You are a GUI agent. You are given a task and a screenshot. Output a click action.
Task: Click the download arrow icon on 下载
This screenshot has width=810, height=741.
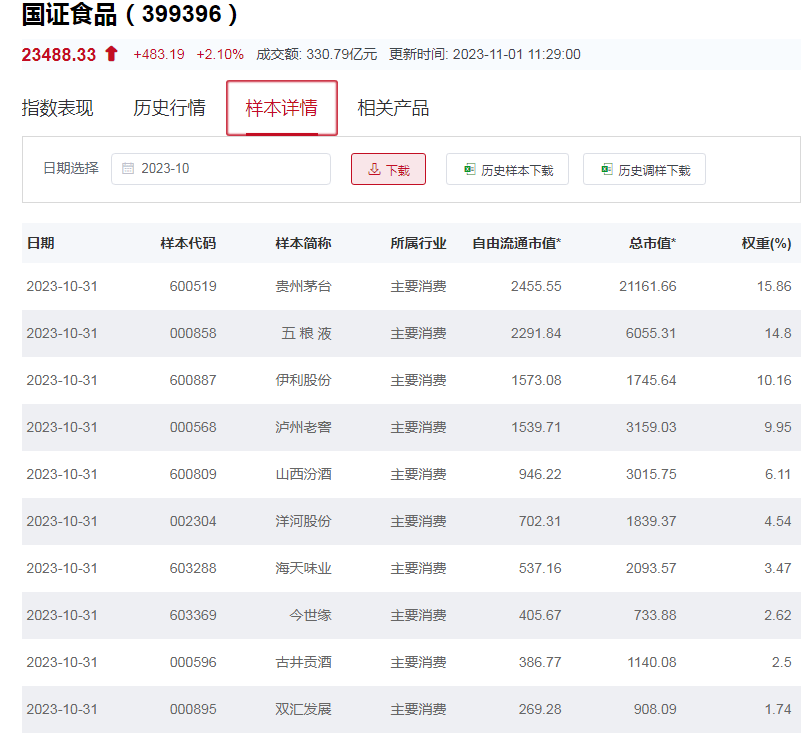pos(374,170)
